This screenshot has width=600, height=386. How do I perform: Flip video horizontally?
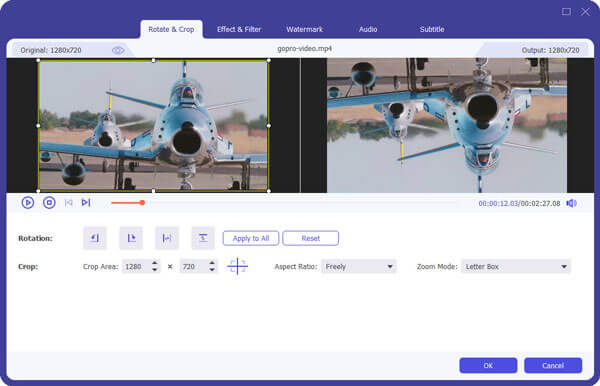[167, 238]
